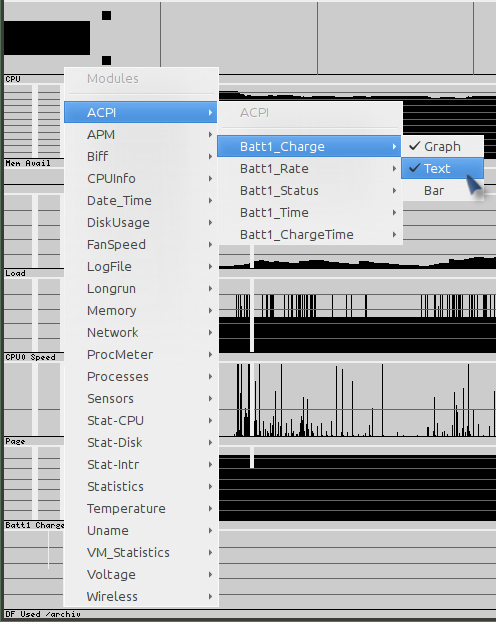Open the Voltage submenu

click(x=140, y=575)
